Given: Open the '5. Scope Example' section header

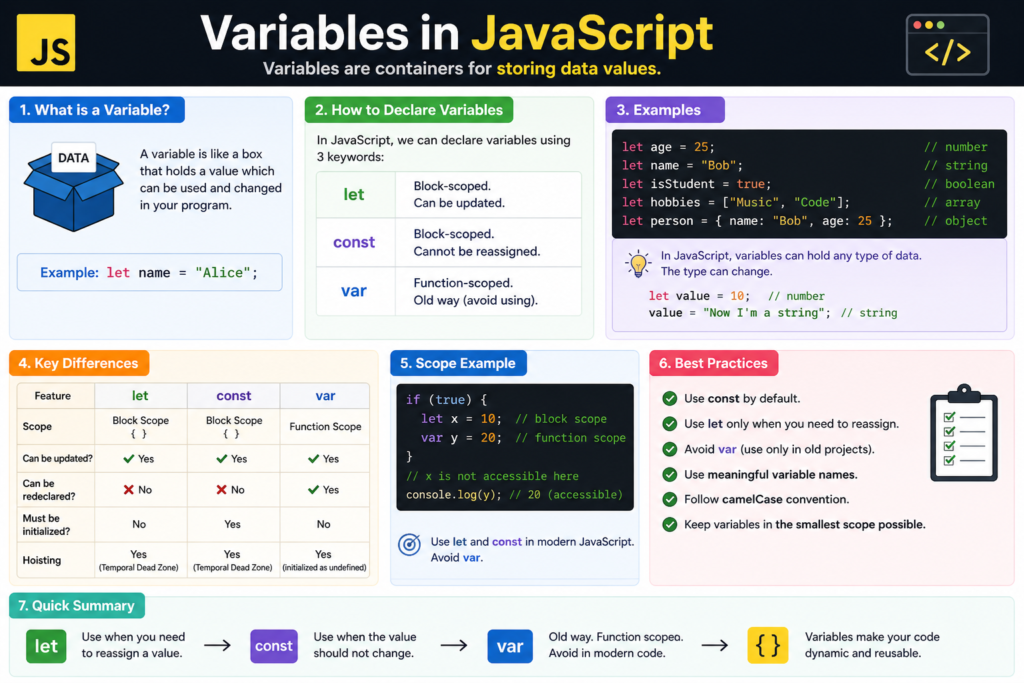Looking at the screenshot, I should (x=458, y=363).
